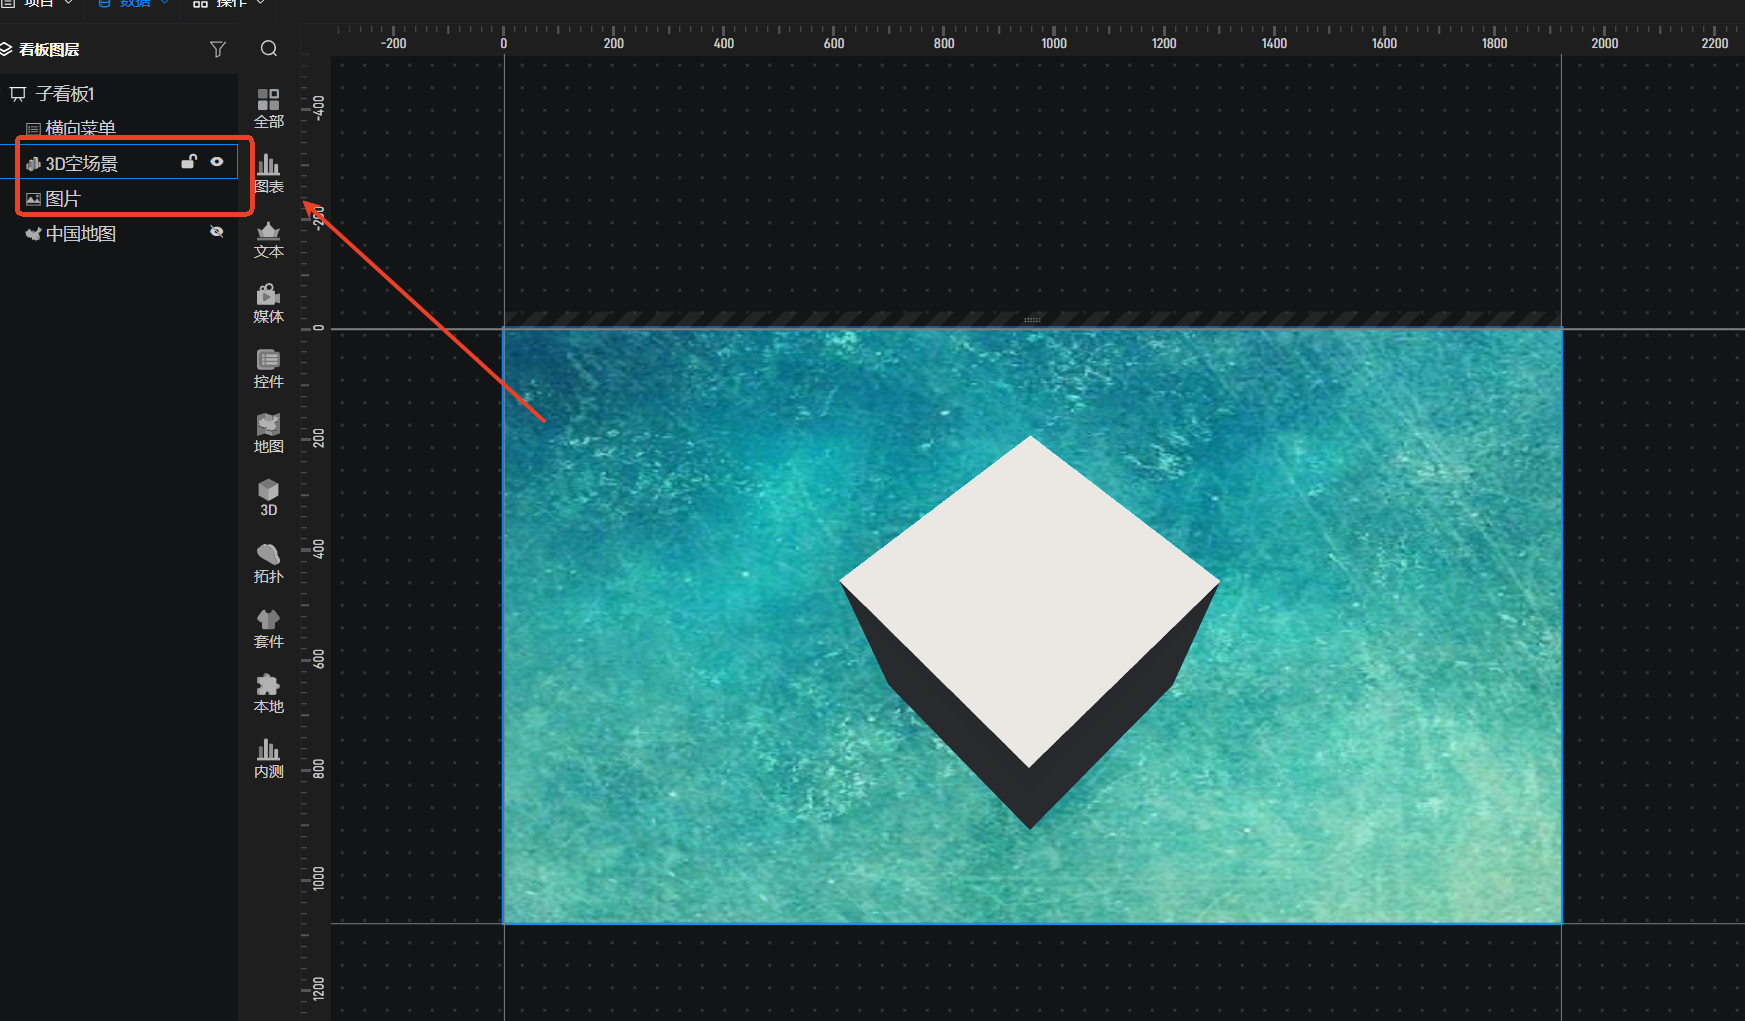Open the 媒体 media components category
Viewport: 1745px width, 1021px height.
[x=268, y=303]
